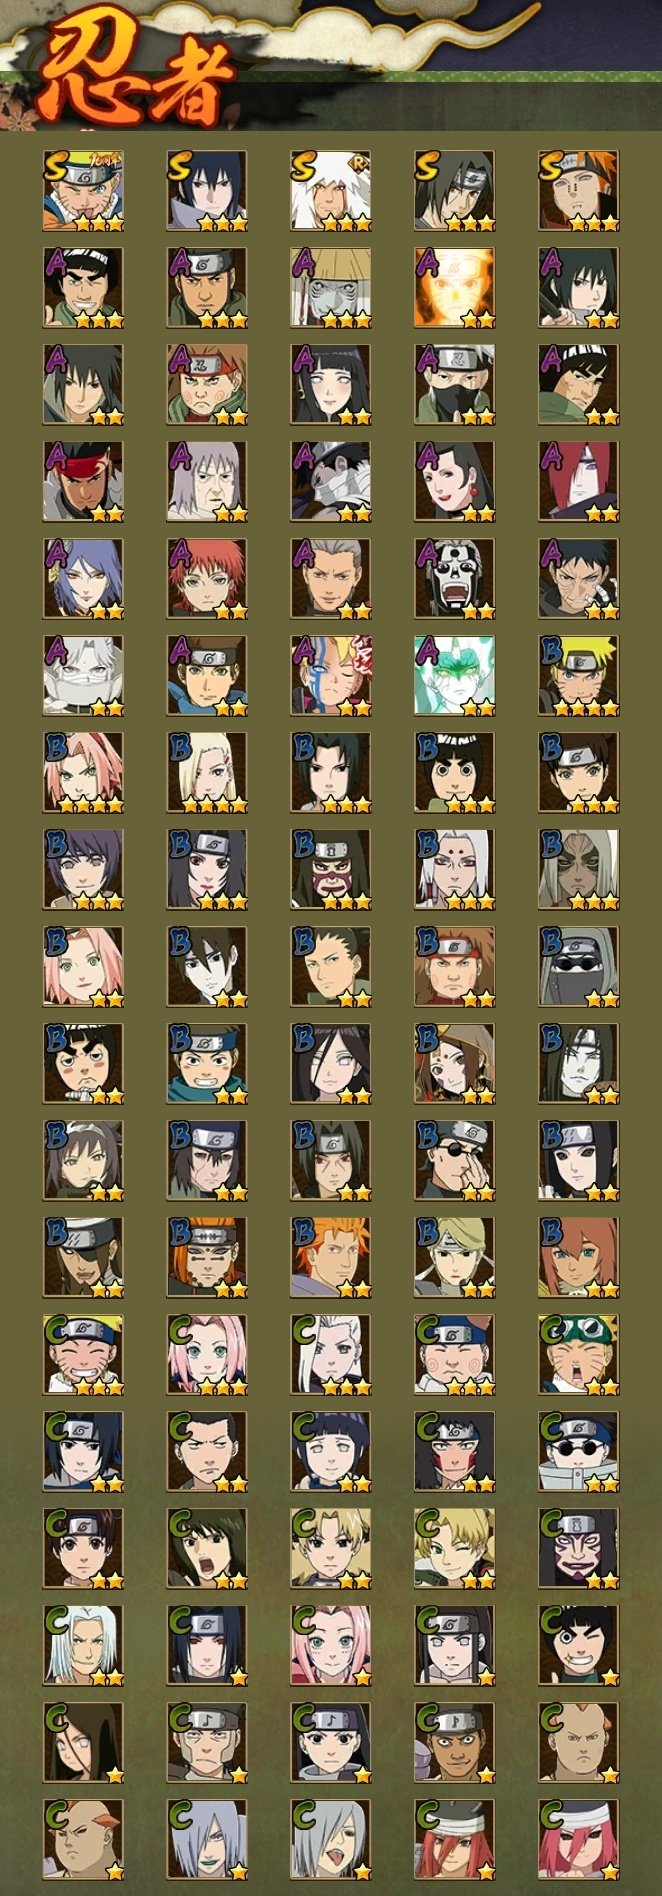Select the A-rank red-haired Nagato portrait
This screenshot has height=1896, width=662.
coord(579,482)
